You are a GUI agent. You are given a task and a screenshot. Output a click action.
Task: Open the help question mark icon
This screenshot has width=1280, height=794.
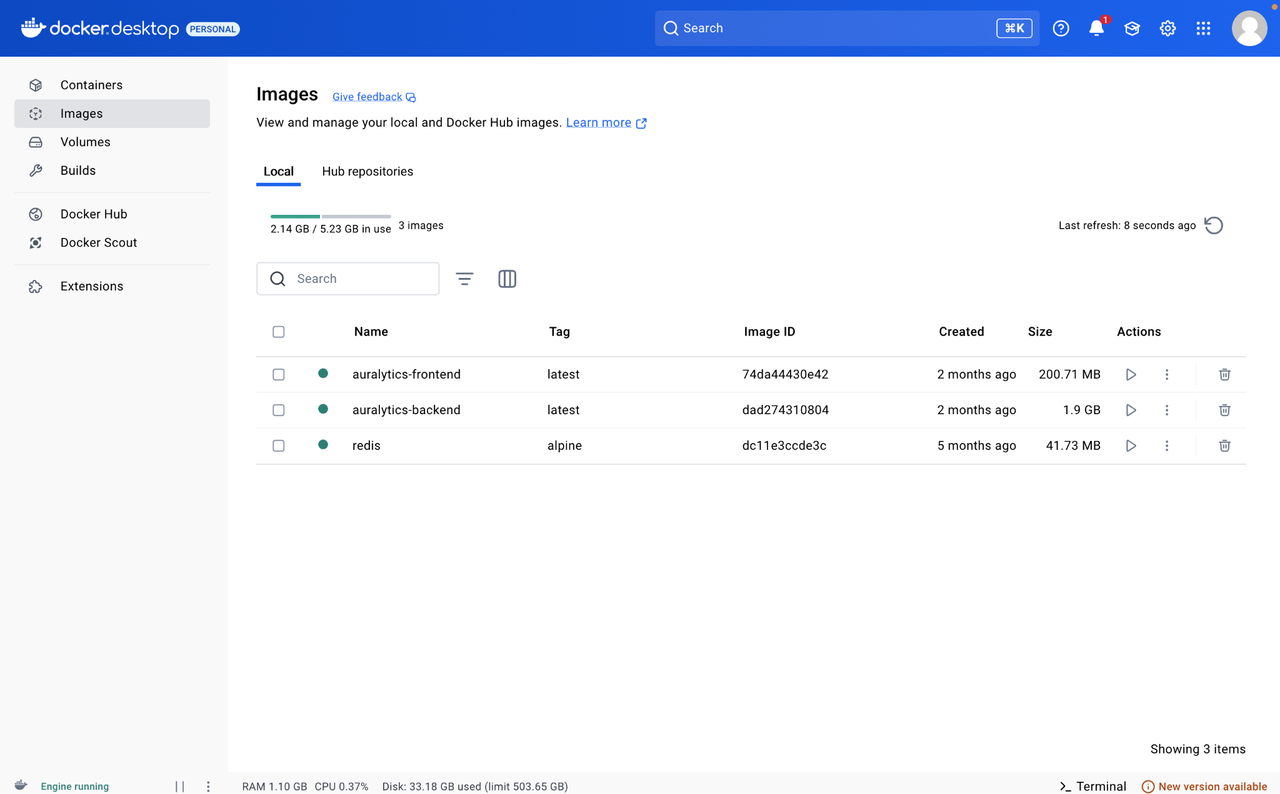[x=1061, y=28]
